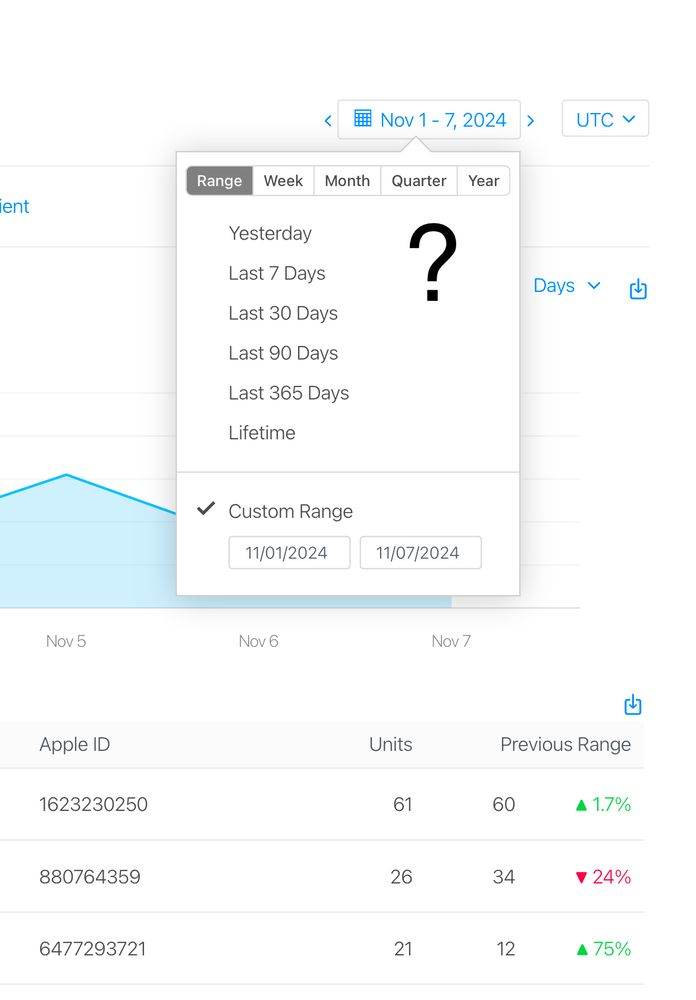Switch to the Quarter tab
The image size is (696, 1000).
[418, 181]
